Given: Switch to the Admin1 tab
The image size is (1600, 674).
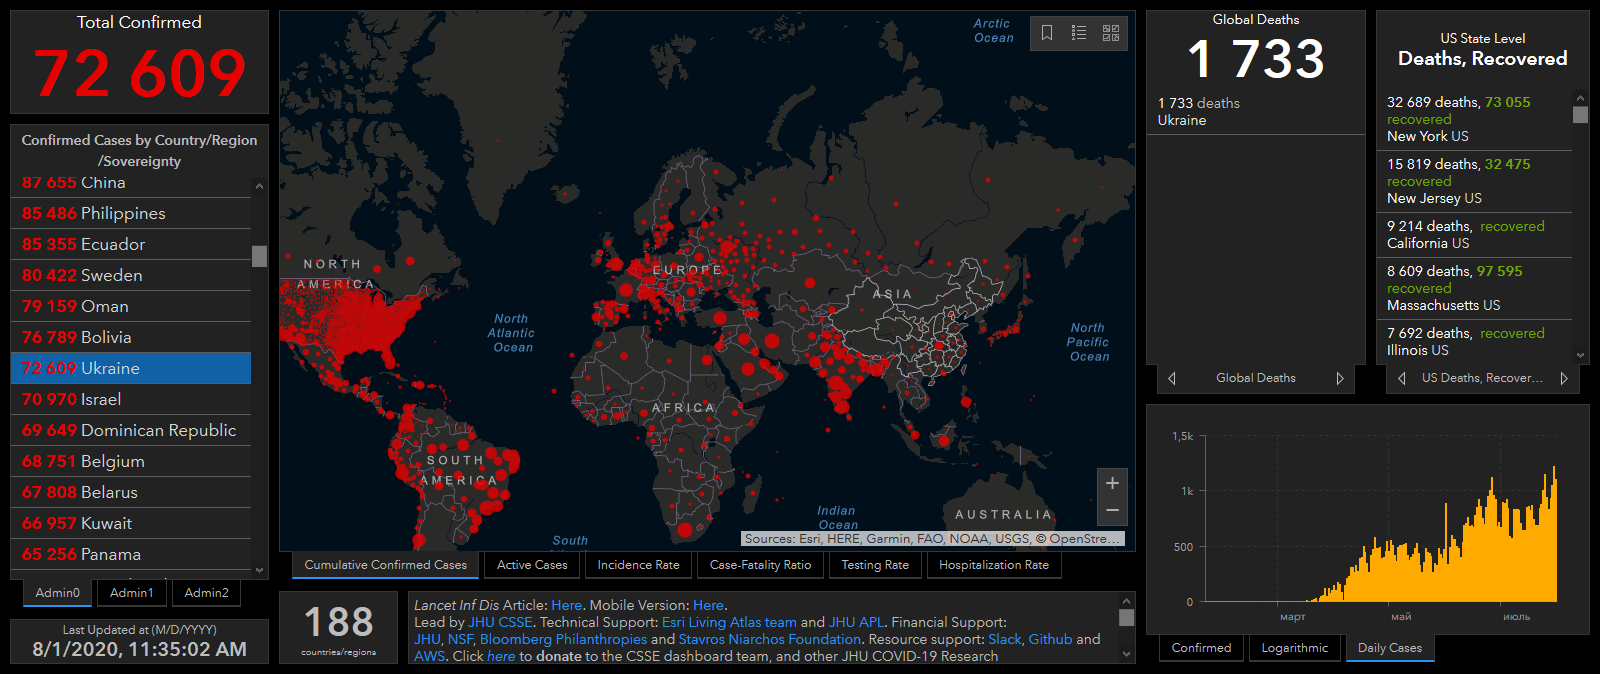Looking at the screenshot, I should tap(132, 593).
